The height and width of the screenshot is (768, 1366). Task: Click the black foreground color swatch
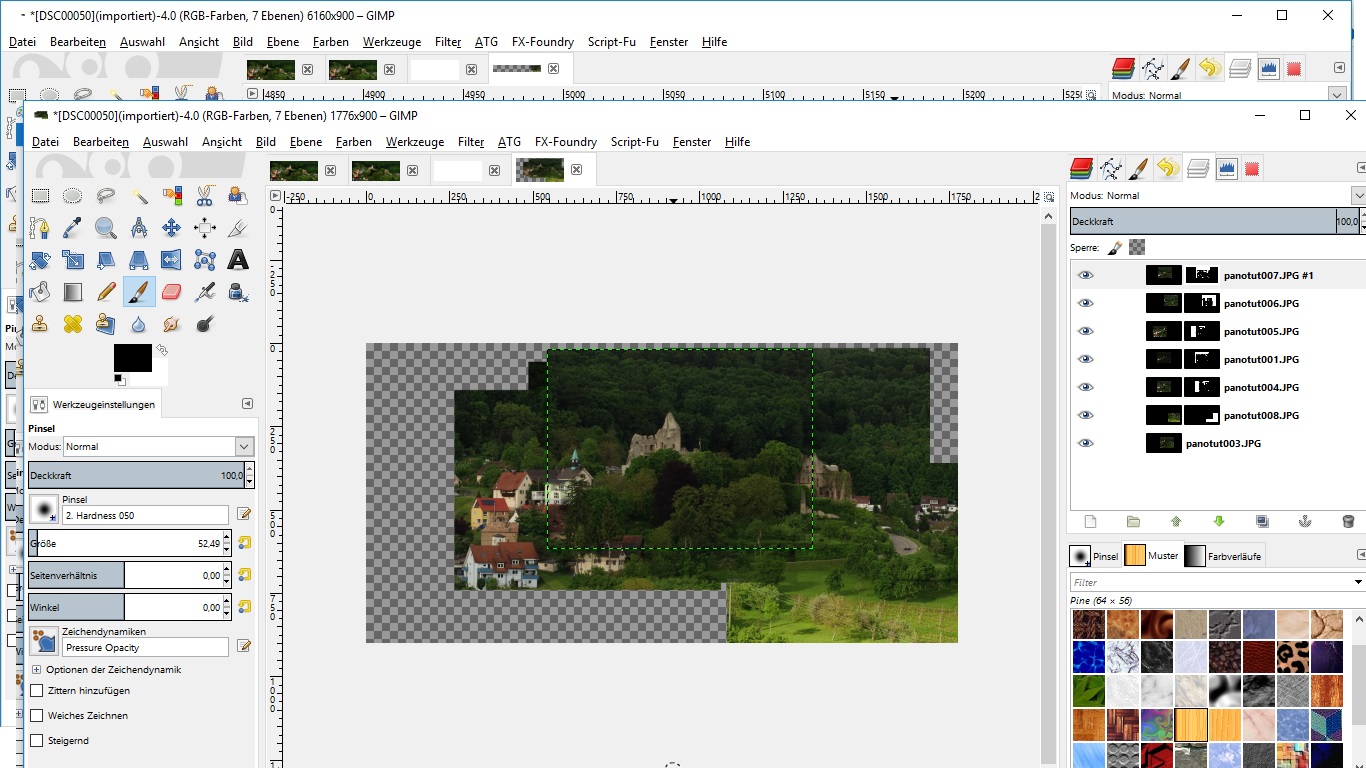pyautogui.click(x=132, y=358)
